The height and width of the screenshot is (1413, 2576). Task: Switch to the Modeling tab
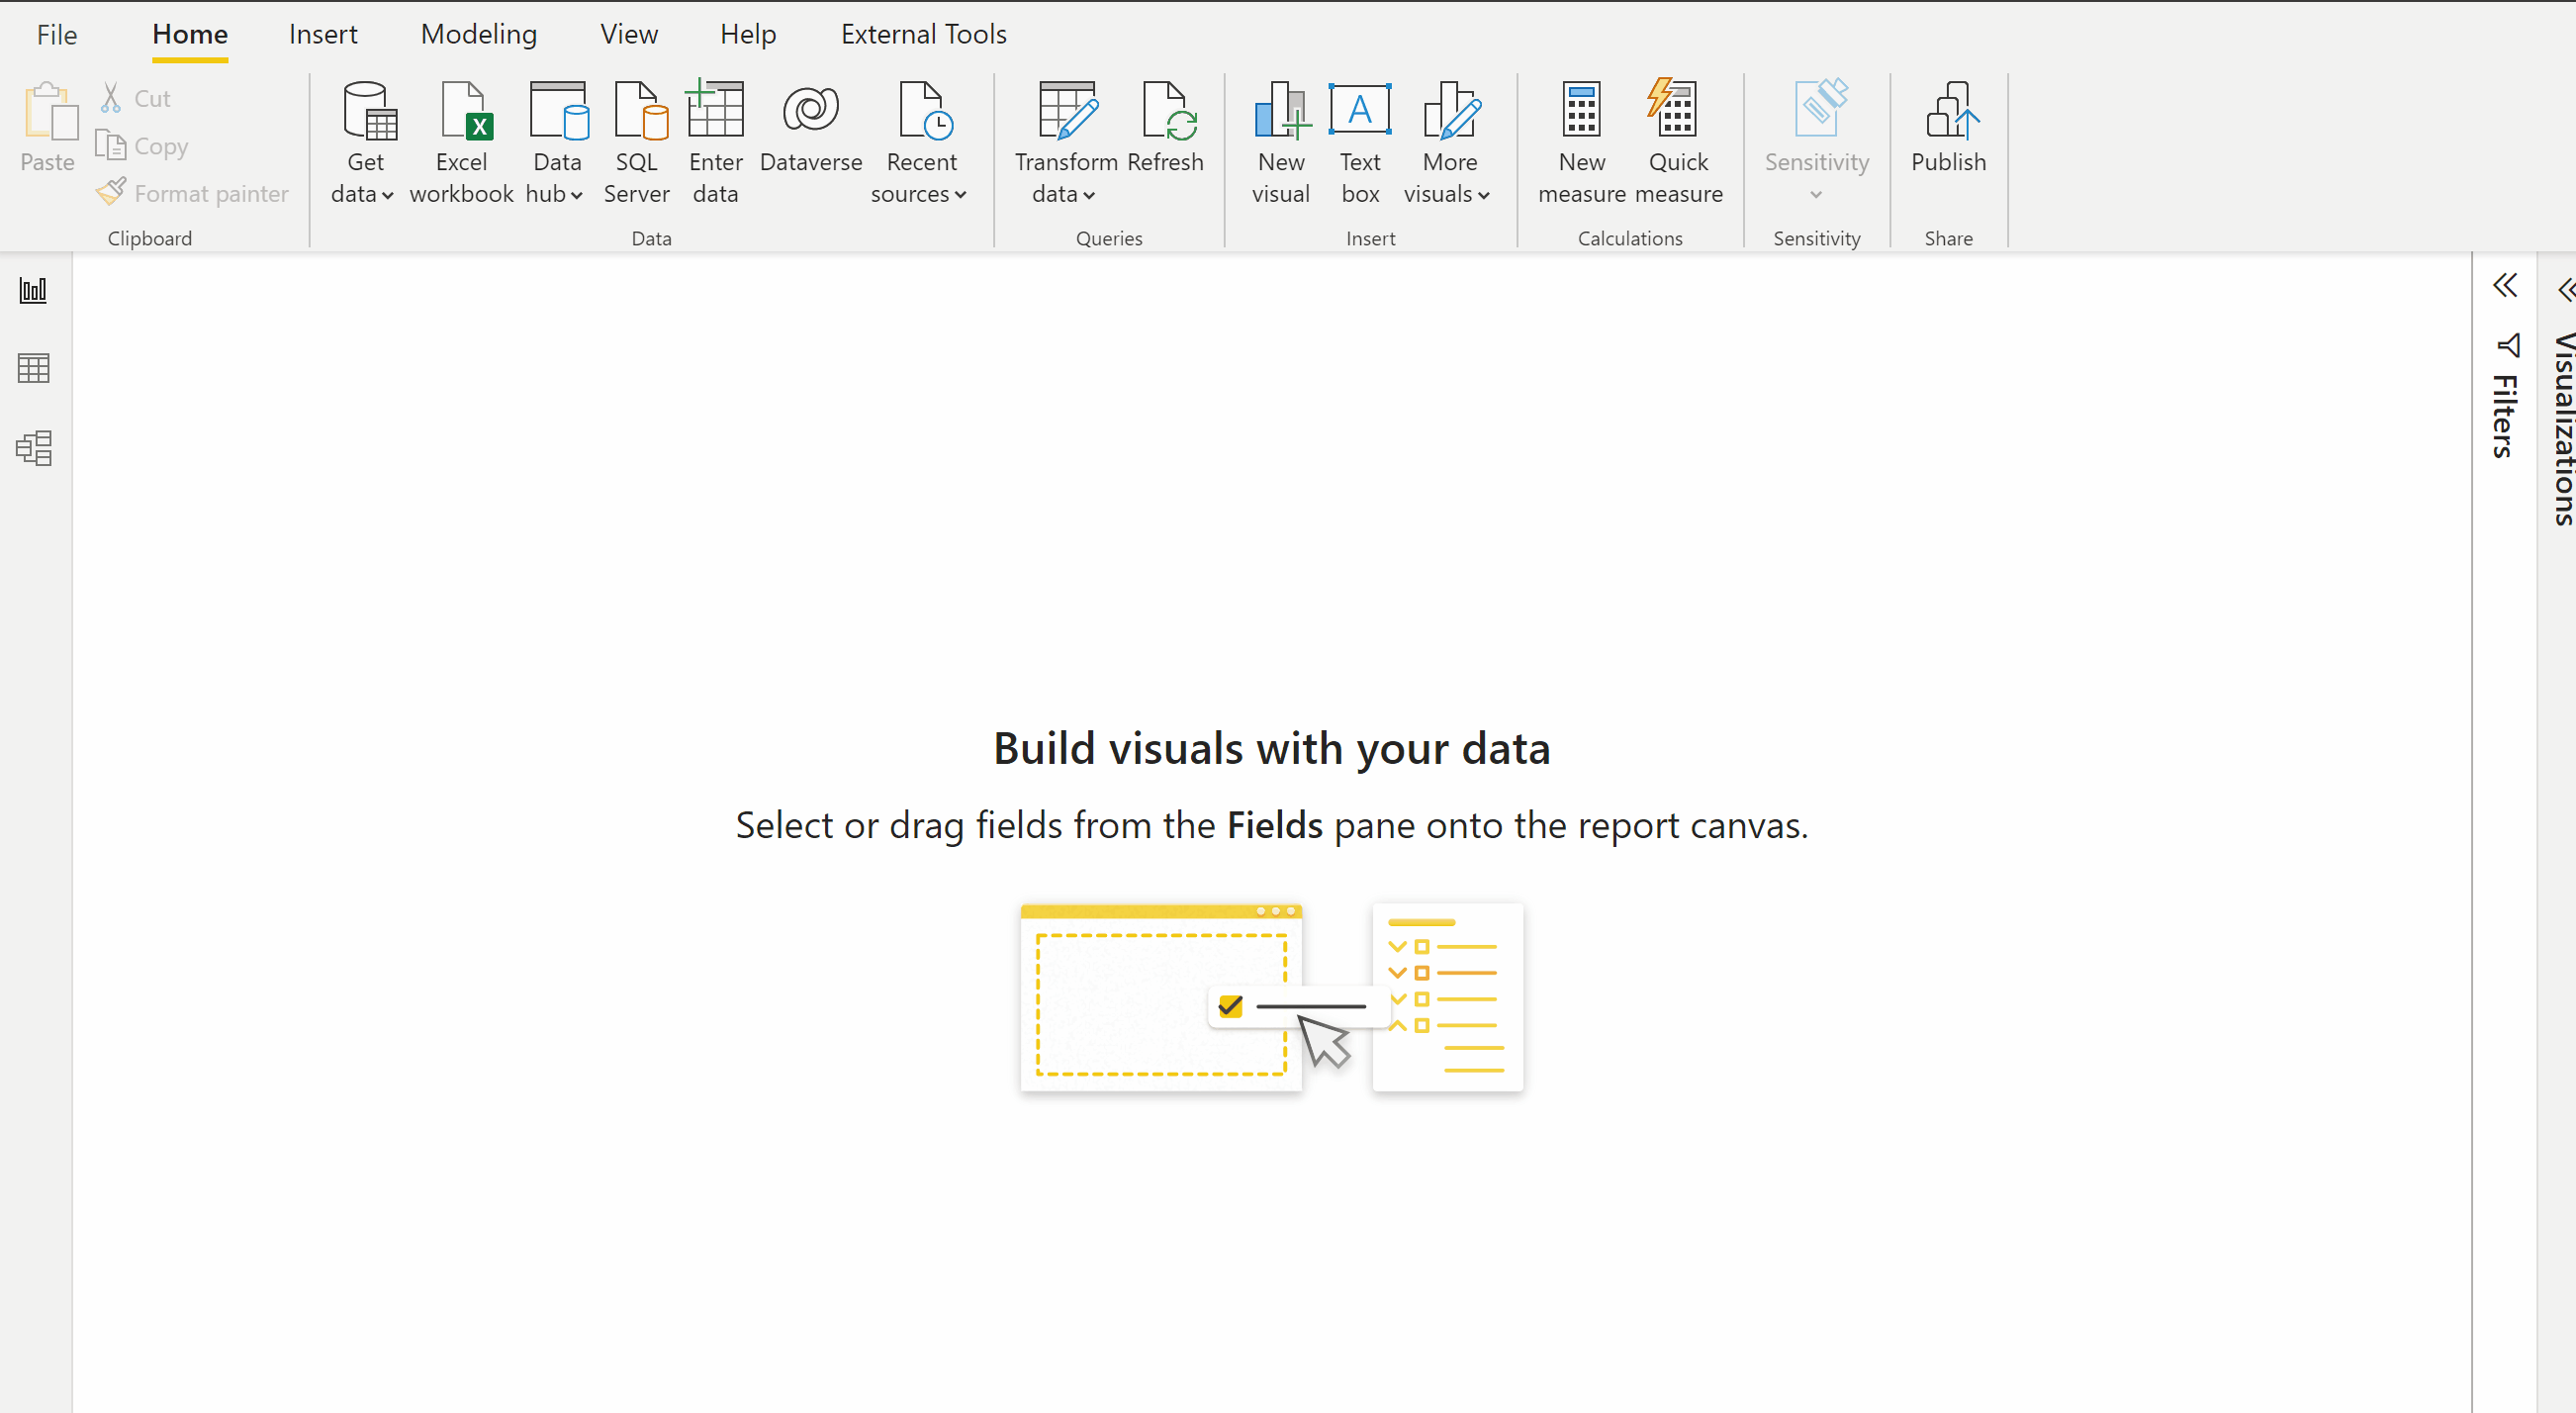[479, 35]
